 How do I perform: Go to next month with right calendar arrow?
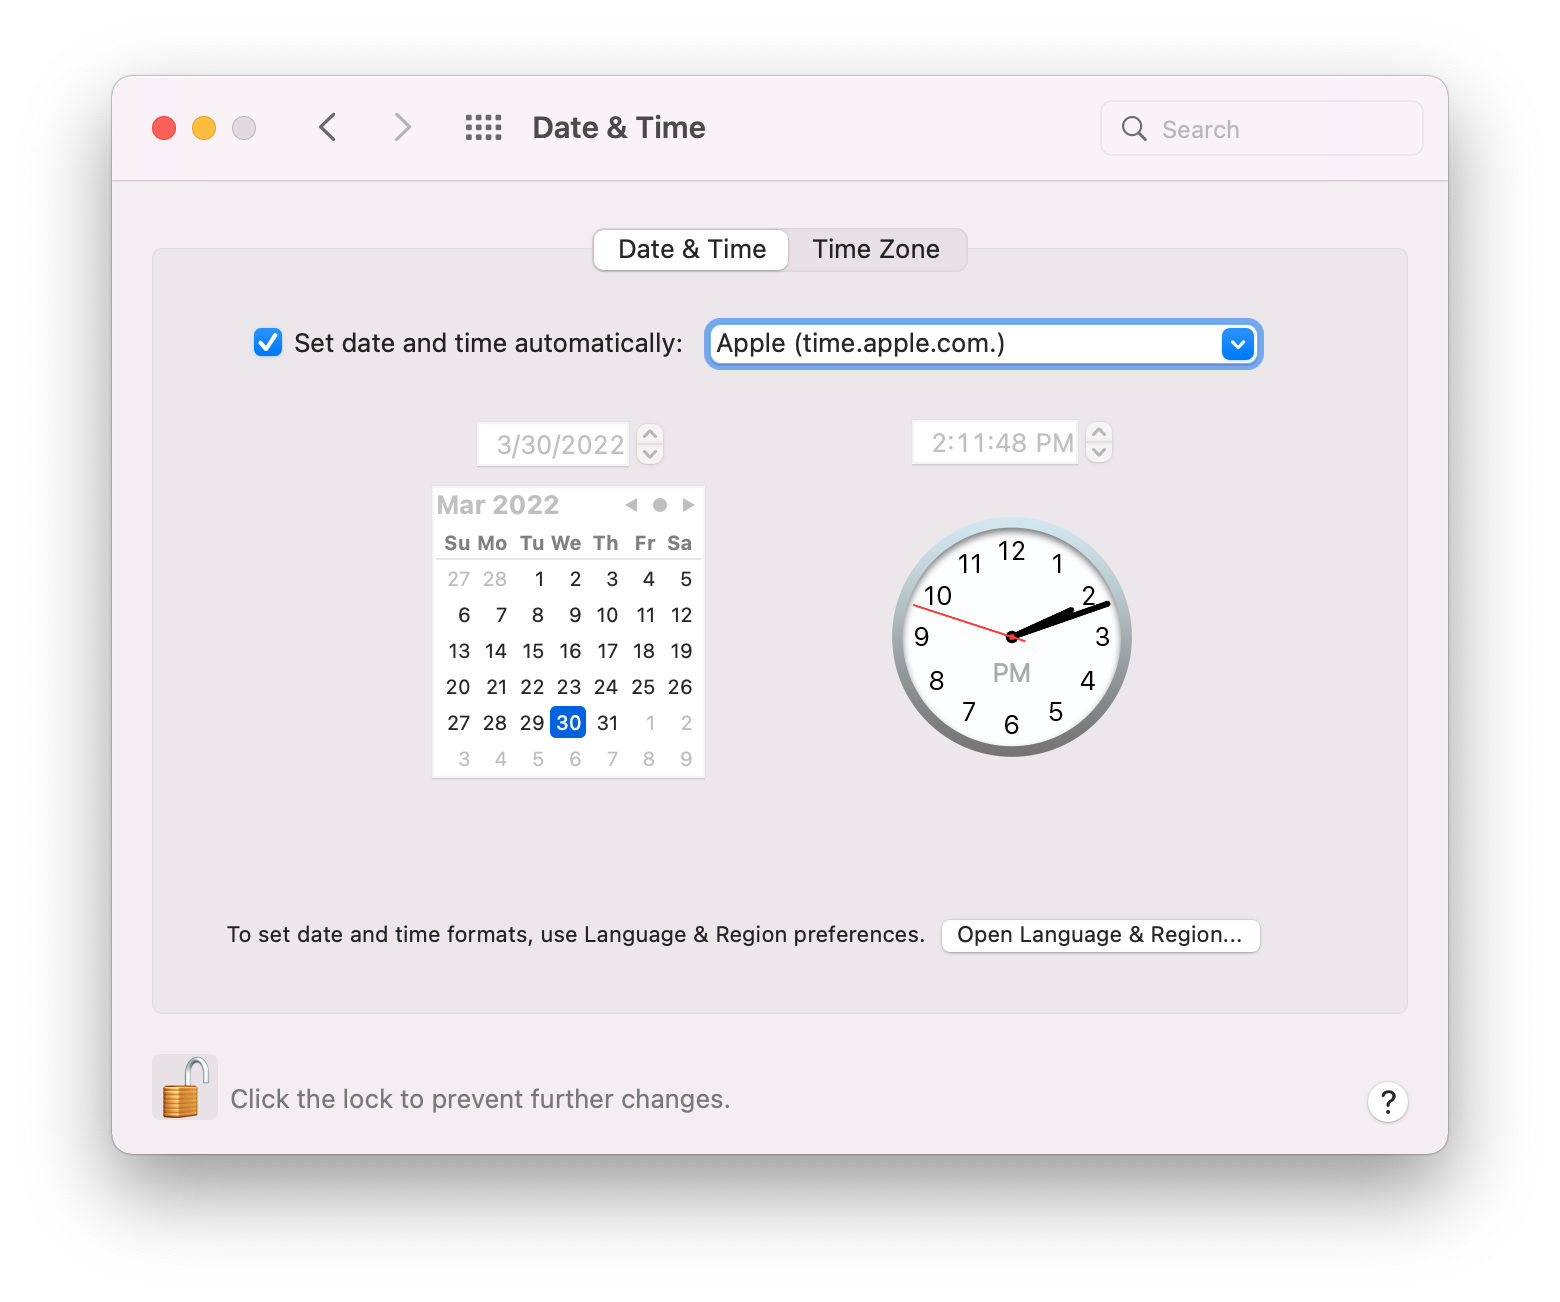(687, 505)
